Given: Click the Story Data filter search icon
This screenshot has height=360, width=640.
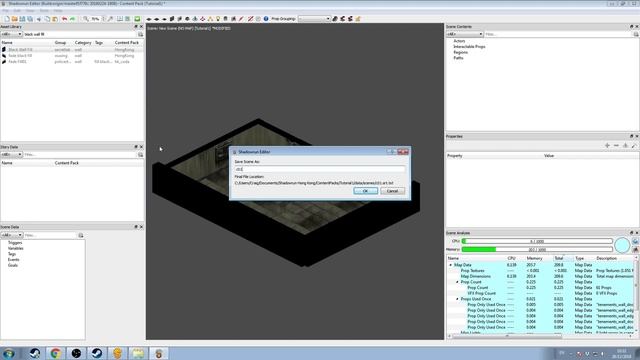Looking at the screenshot, I should pyautogui.click(x=140, y=155).
